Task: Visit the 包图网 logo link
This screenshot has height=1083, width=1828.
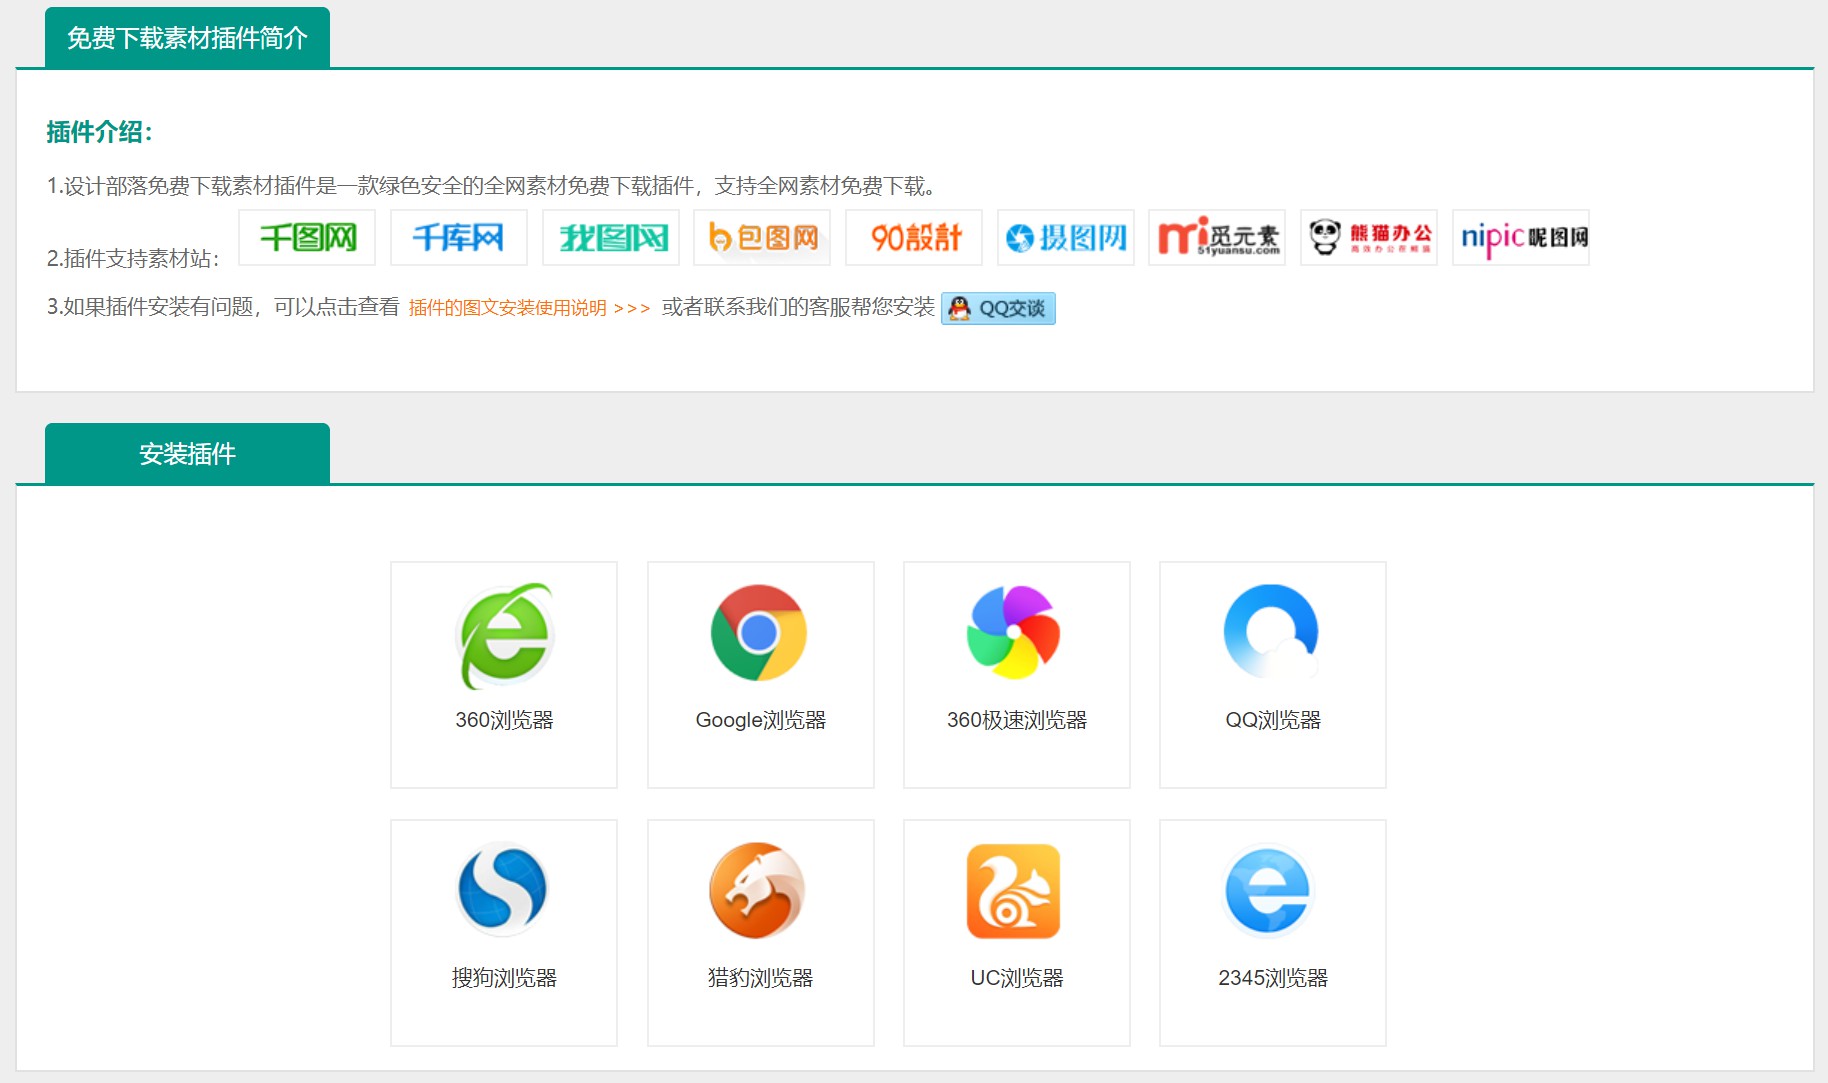Action: [x=762, y=238]
